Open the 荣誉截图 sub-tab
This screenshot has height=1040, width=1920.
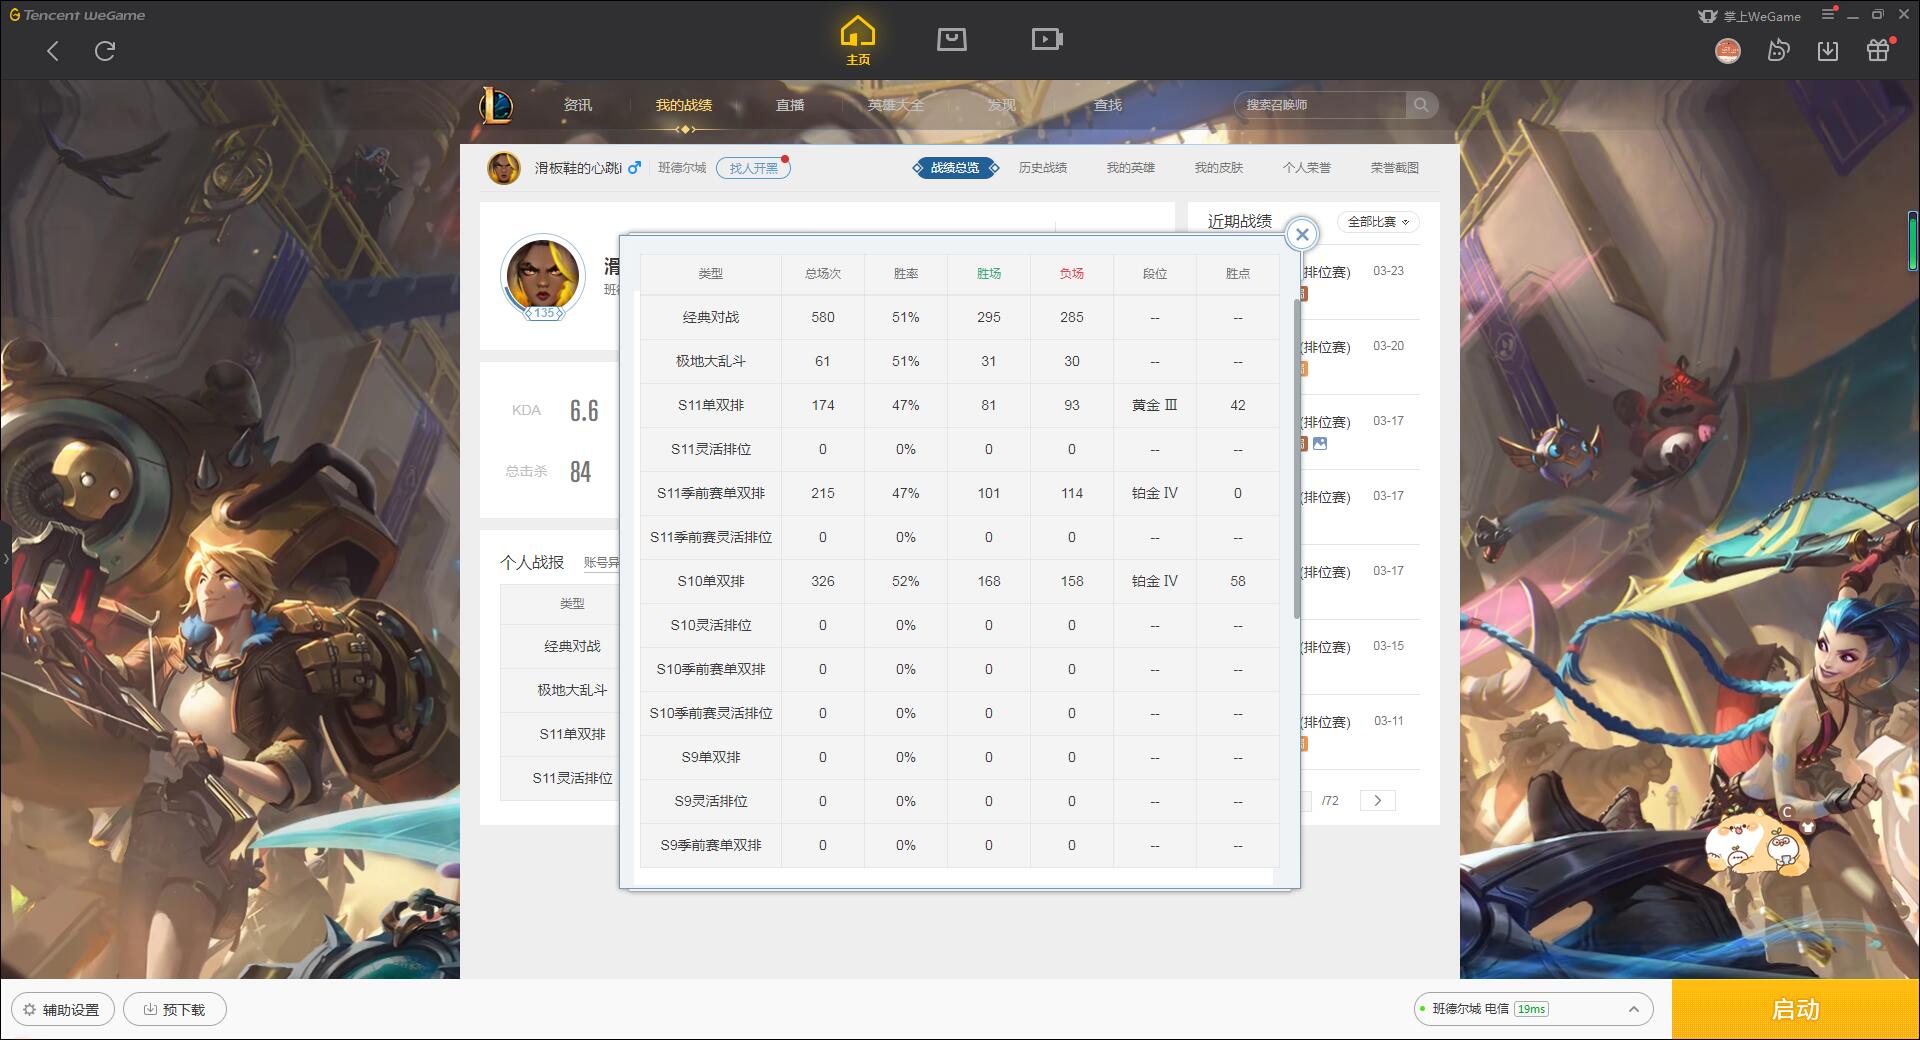click(x=1395, y=168)
